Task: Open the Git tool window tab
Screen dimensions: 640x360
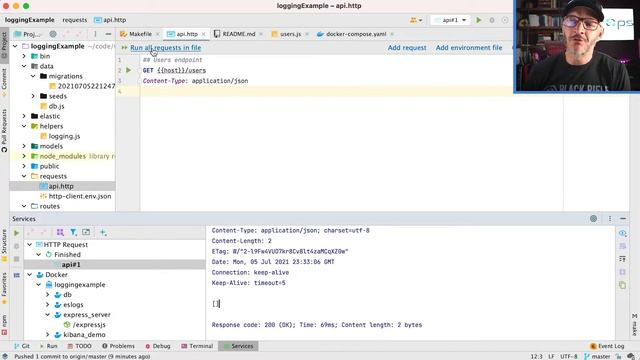Action: pyautogui.click(x=22, y=346)
